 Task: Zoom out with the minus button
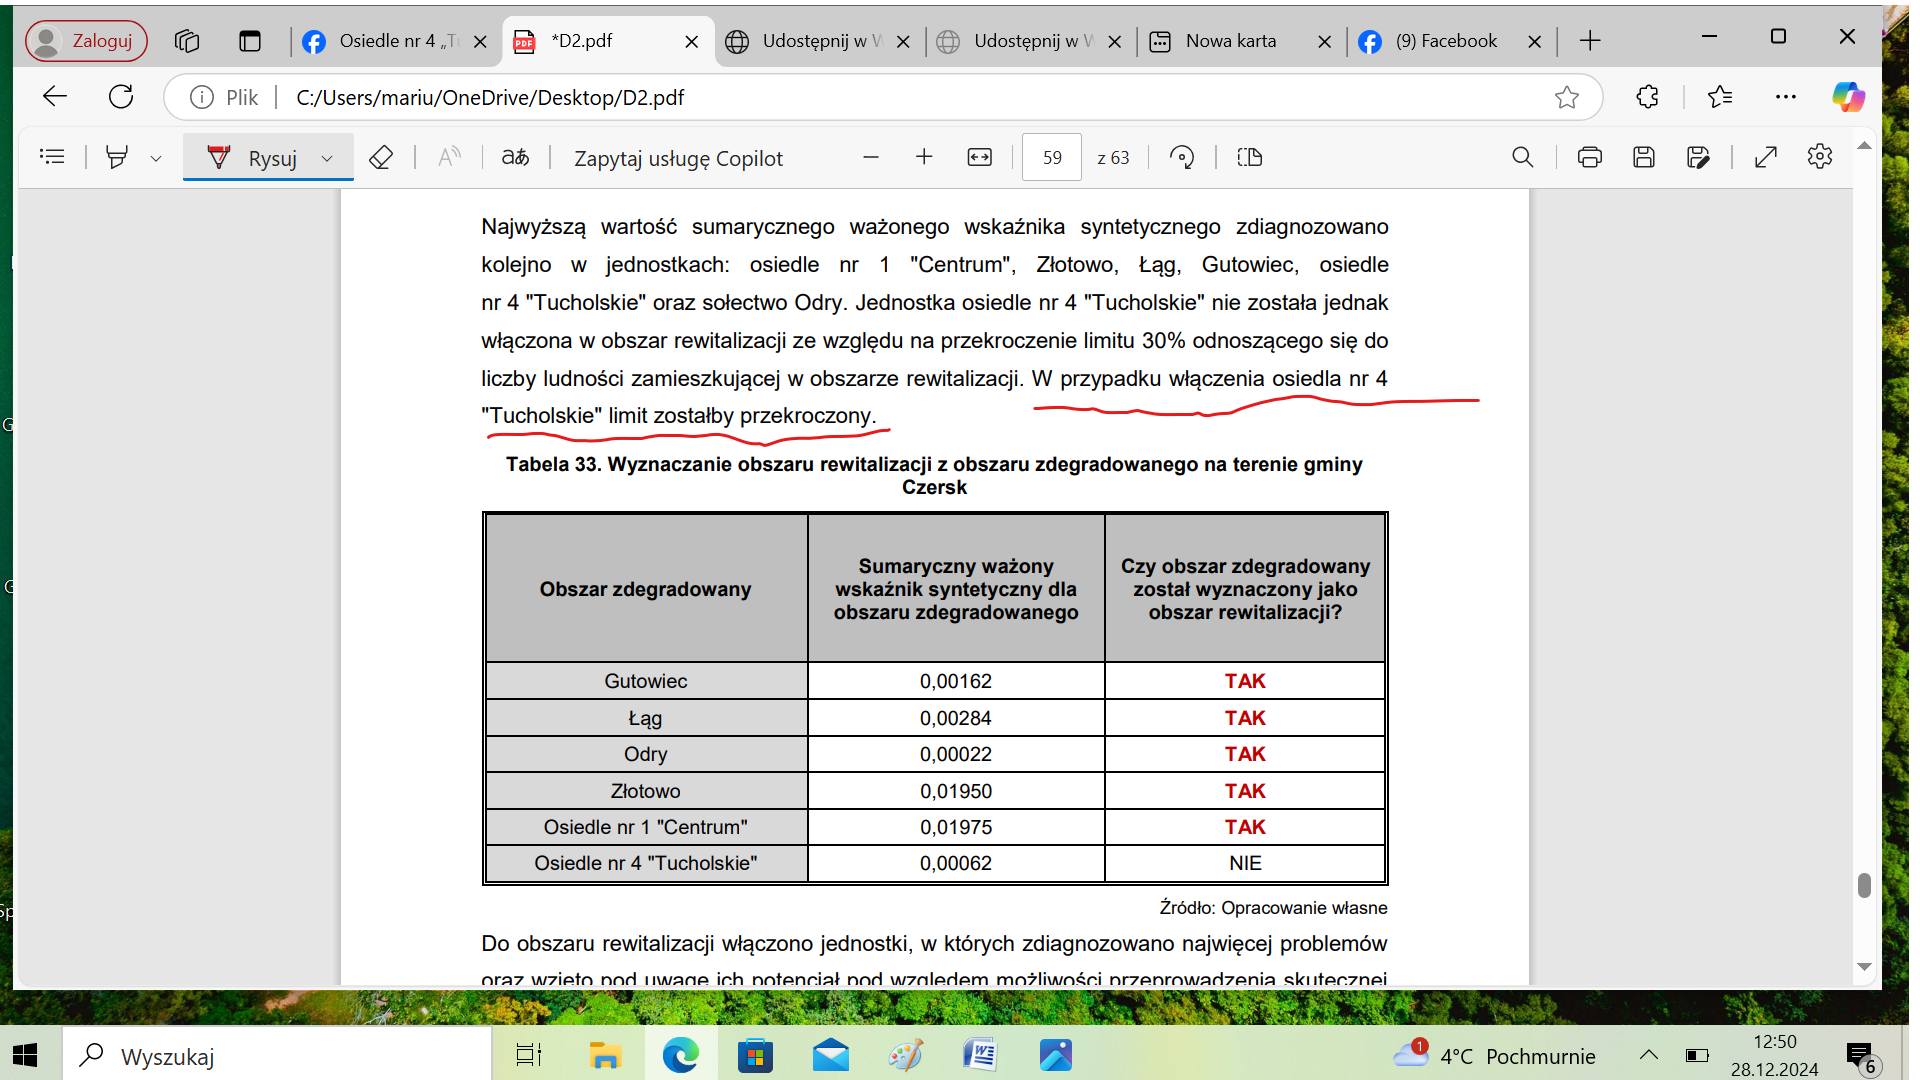pos(871,157)
